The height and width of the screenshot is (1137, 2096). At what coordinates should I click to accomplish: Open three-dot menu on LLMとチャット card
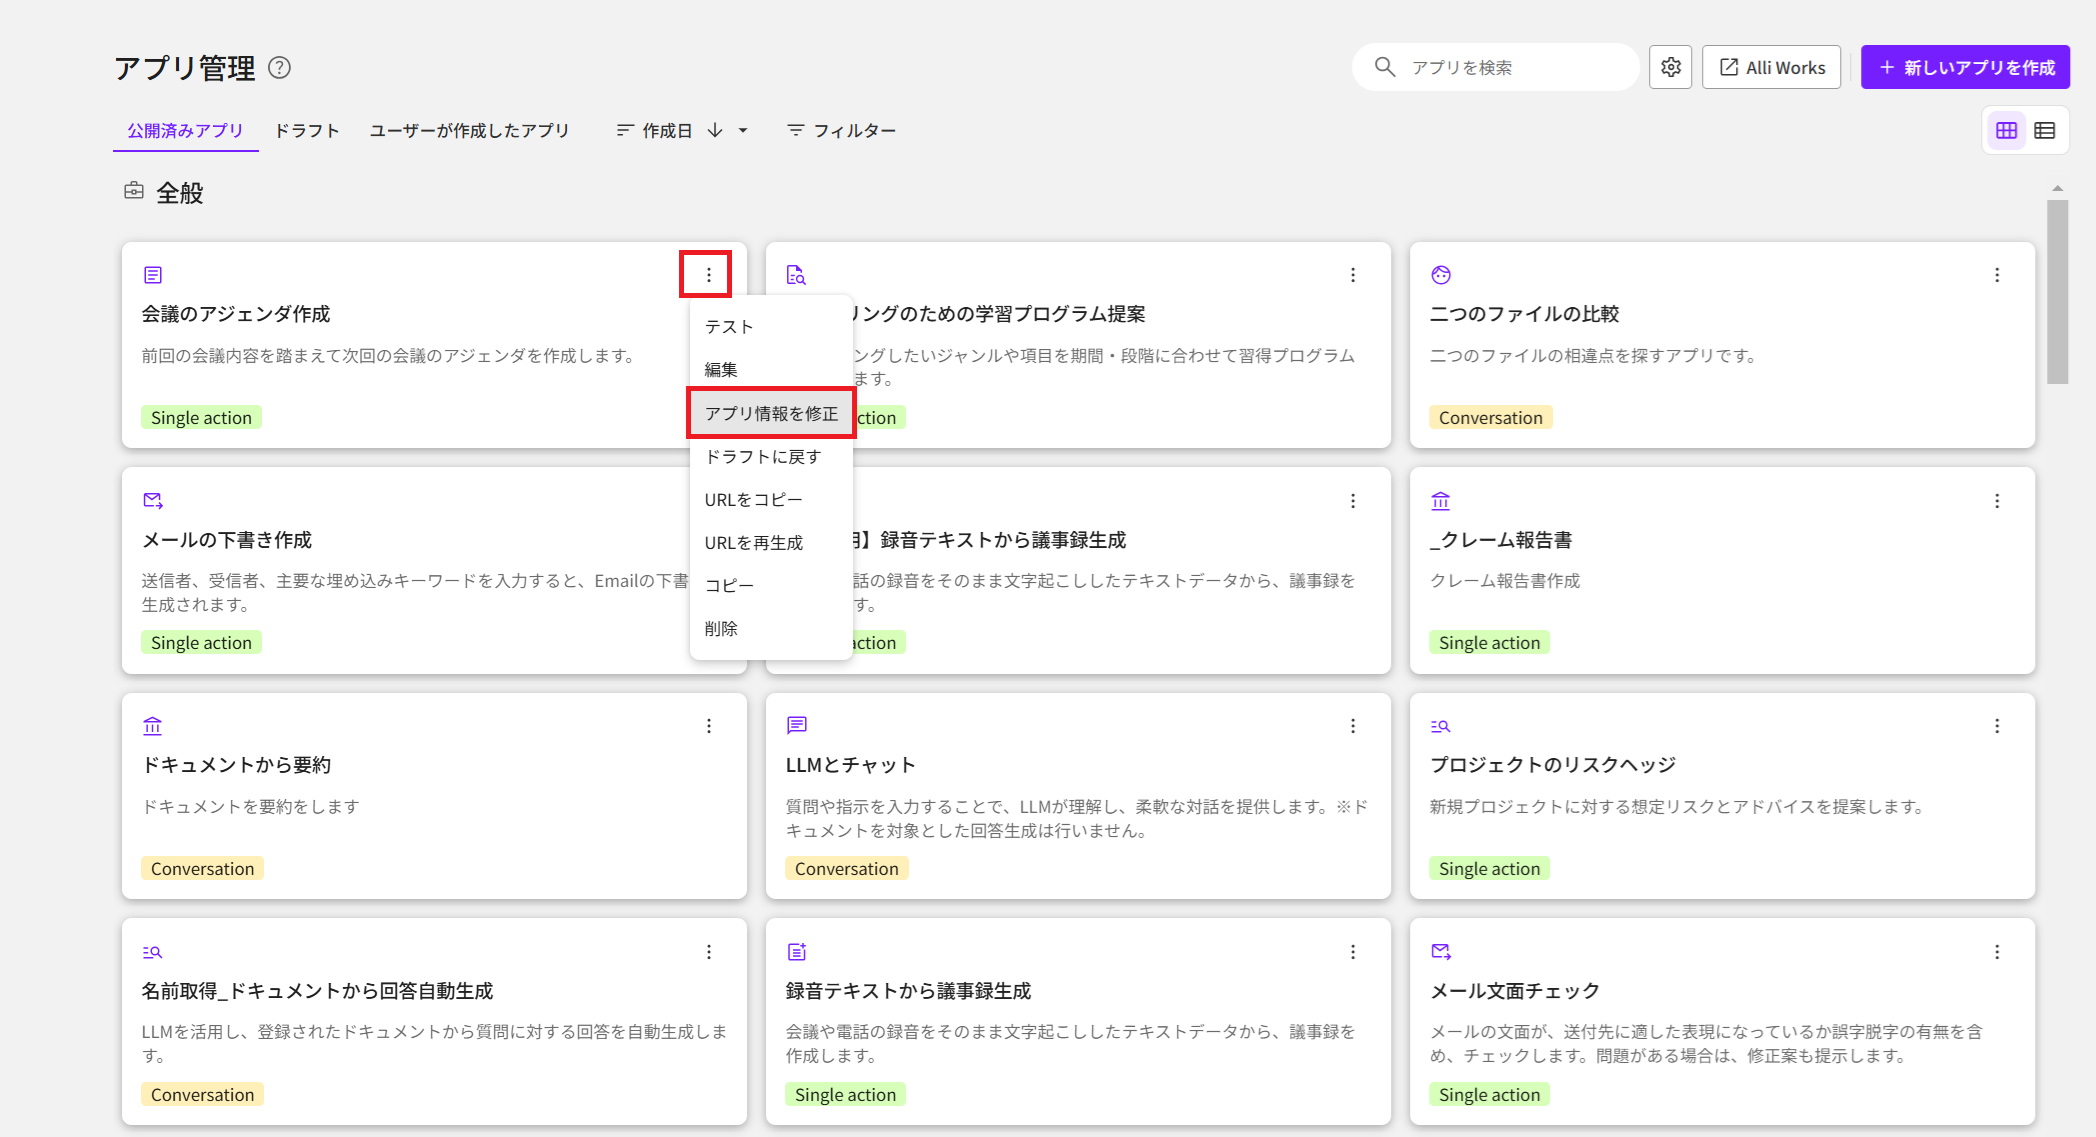(x=1353, y=726)
